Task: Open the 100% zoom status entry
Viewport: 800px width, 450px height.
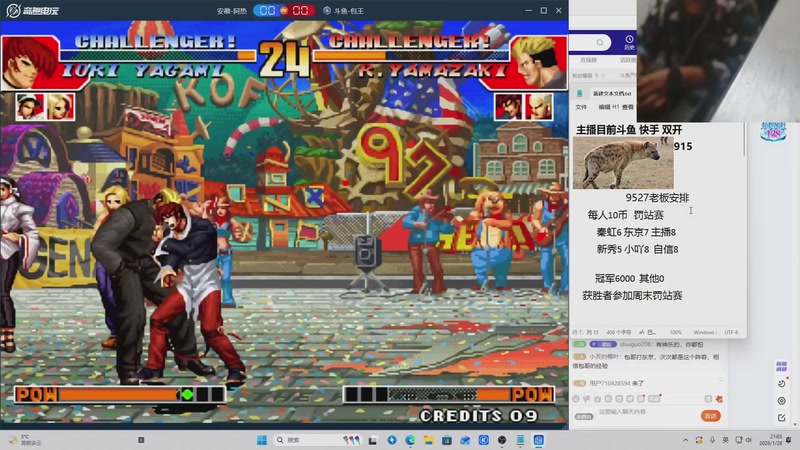Action: point(676,332)
